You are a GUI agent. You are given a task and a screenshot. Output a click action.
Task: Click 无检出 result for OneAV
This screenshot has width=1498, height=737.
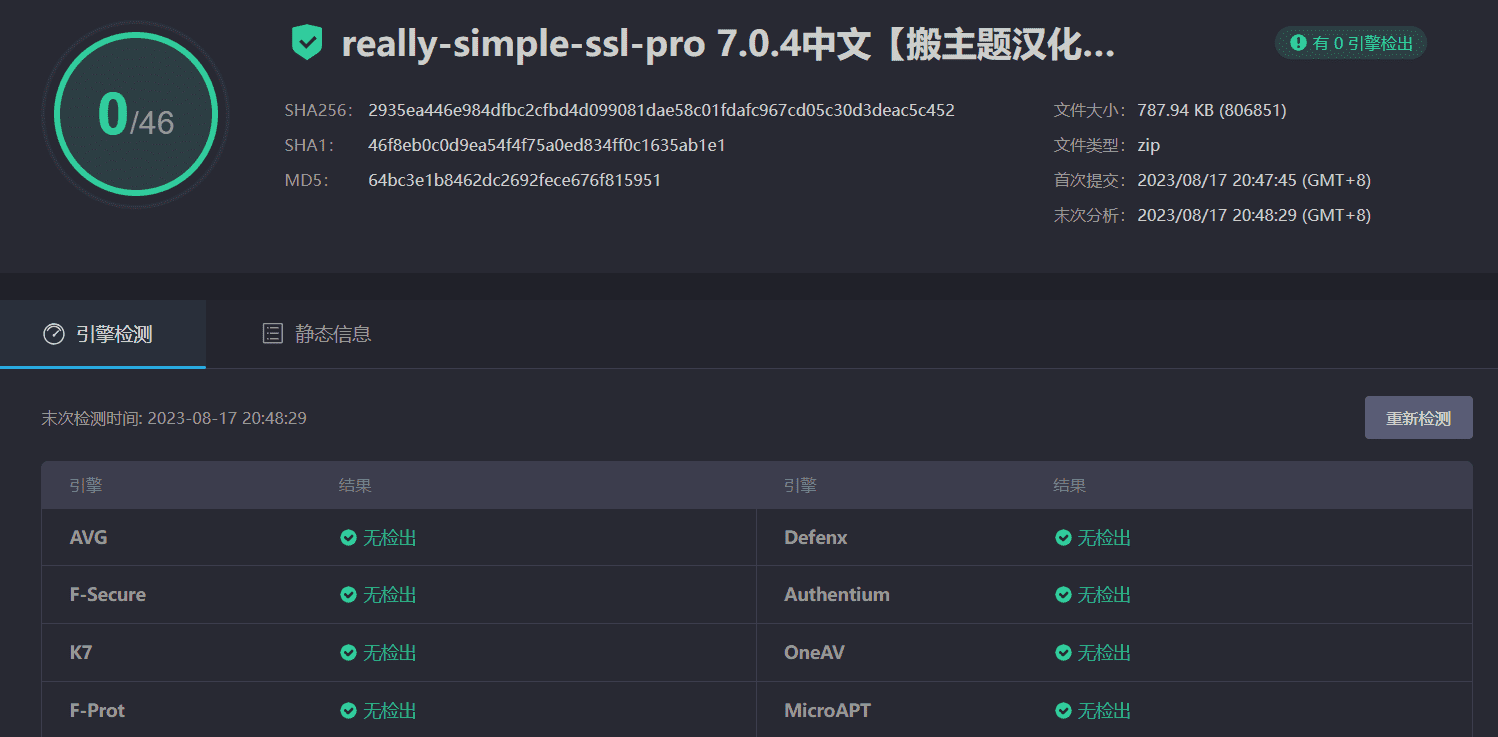coord(1104,653)
